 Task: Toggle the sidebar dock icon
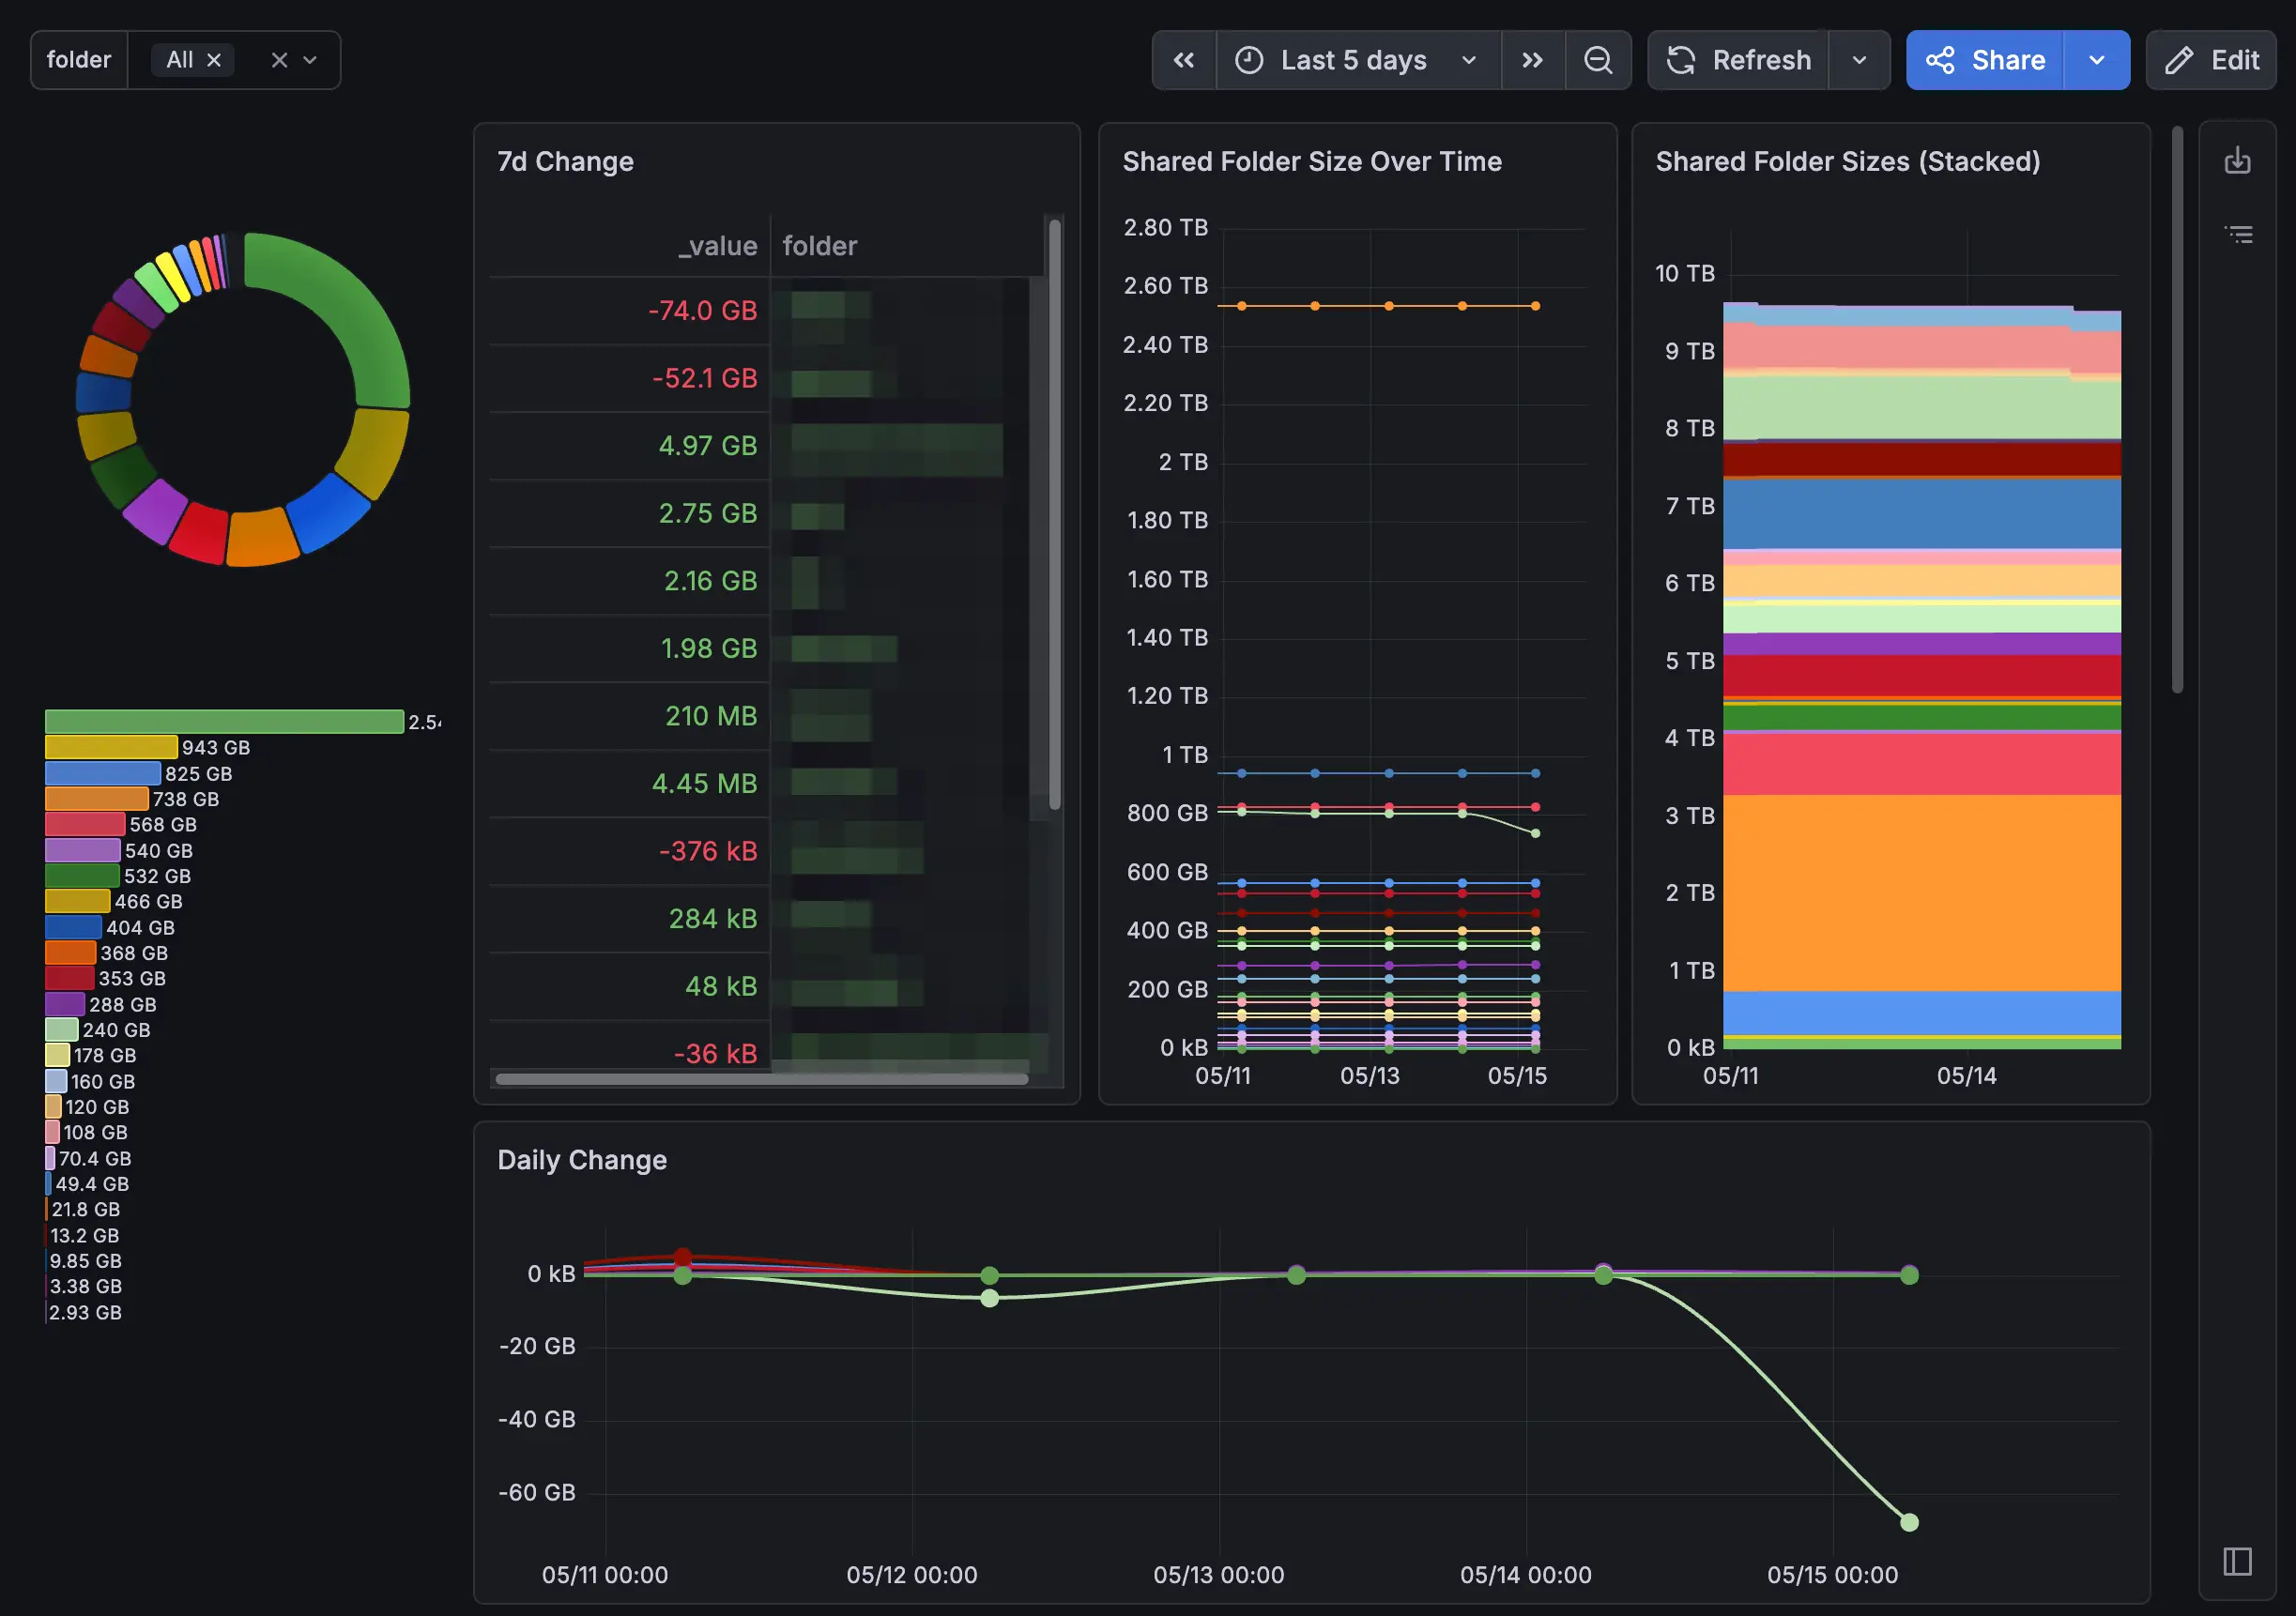2237,1560
